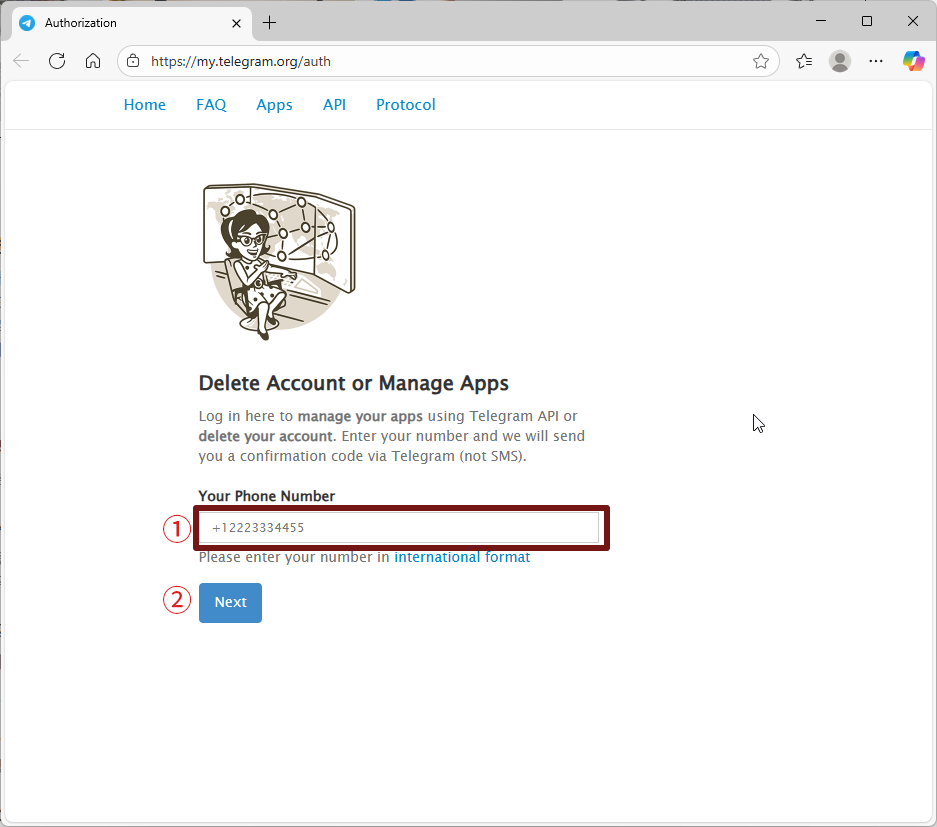Reload the page with refresh icon
Viewport: 937px width, 827px height.
pos(57,61)
